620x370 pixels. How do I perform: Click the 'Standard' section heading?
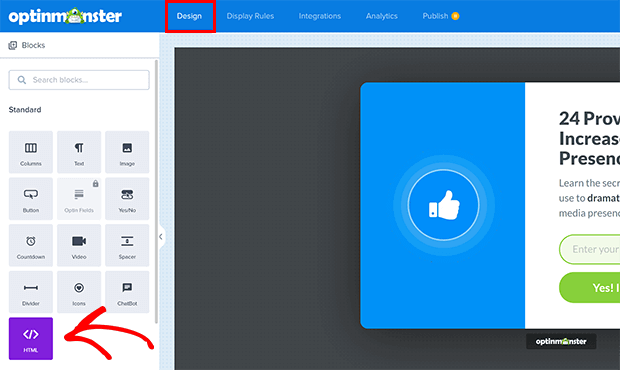(x=25, y=110)
